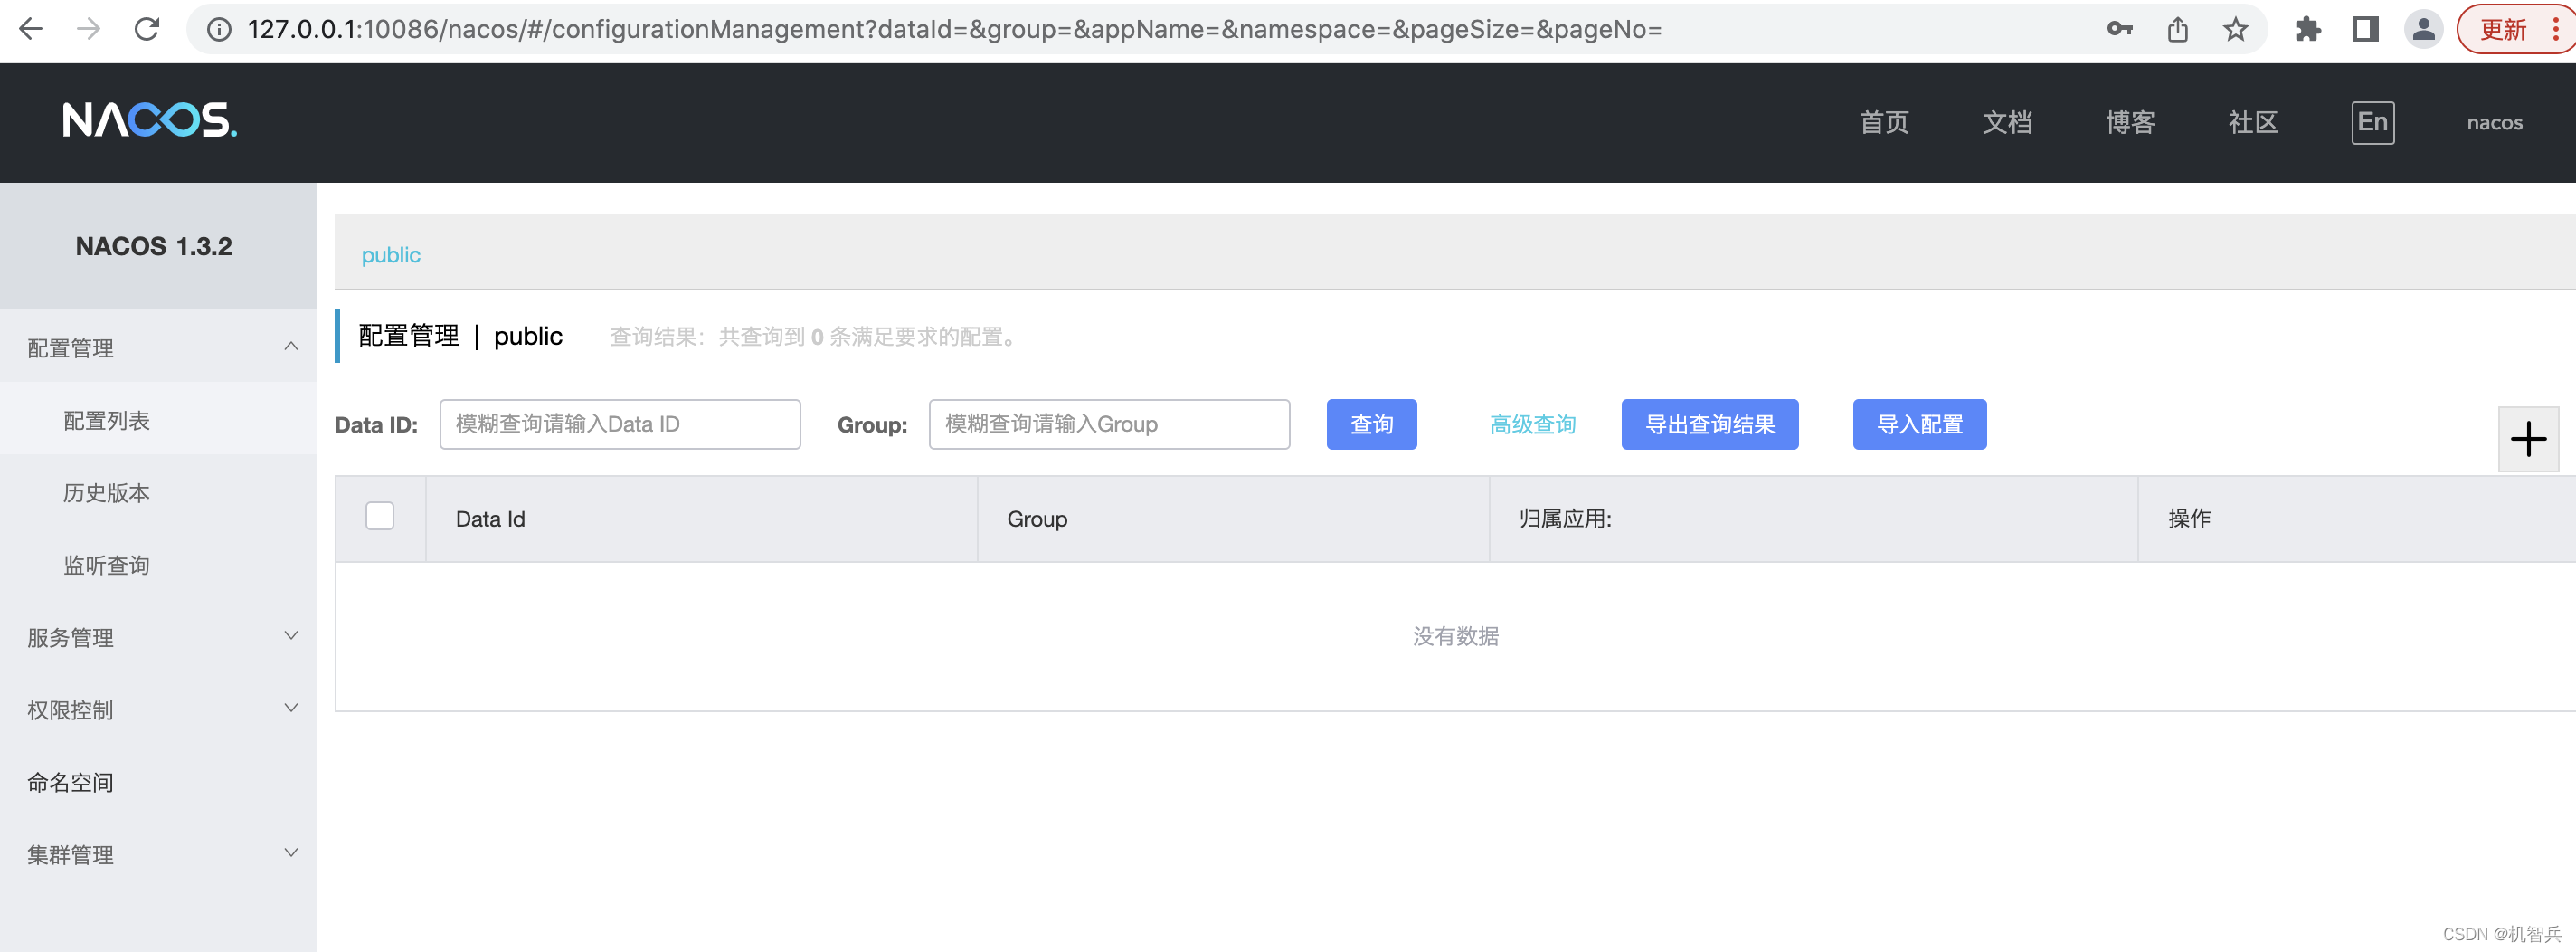Switch language using the En toggle
The height and width of the screenshot is (952, 2576).
(2373, 122)
